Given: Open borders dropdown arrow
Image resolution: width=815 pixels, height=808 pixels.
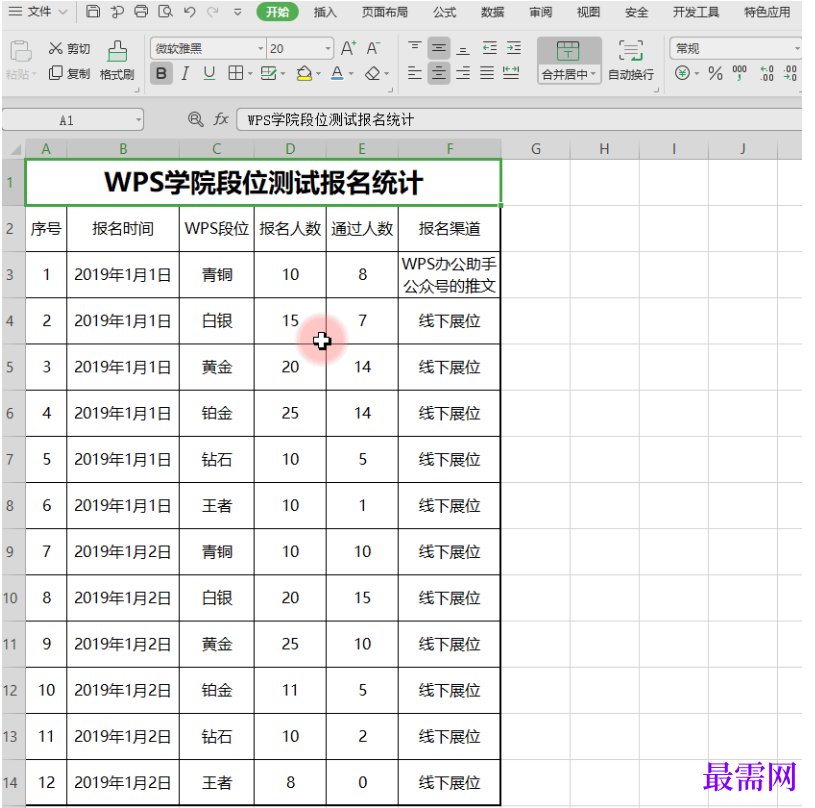Looking at the screenshot, I should [x=250, y=74].
